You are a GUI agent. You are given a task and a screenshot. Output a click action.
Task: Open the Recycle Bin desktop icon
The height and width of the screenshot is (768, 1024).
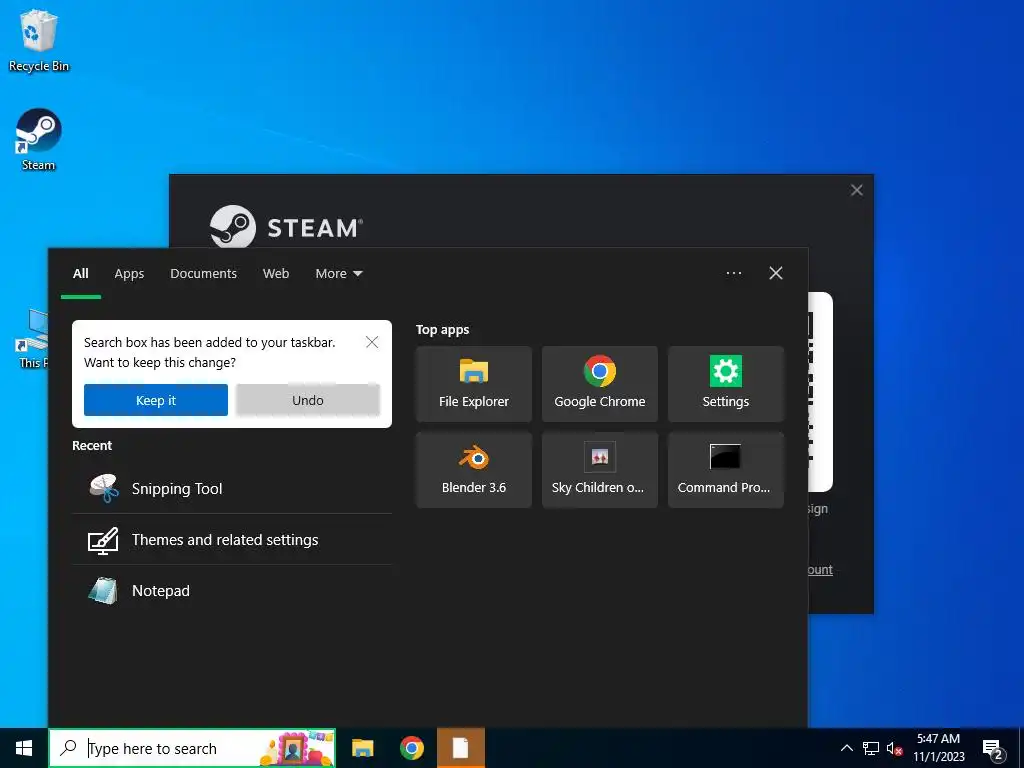tap(39, 40)
